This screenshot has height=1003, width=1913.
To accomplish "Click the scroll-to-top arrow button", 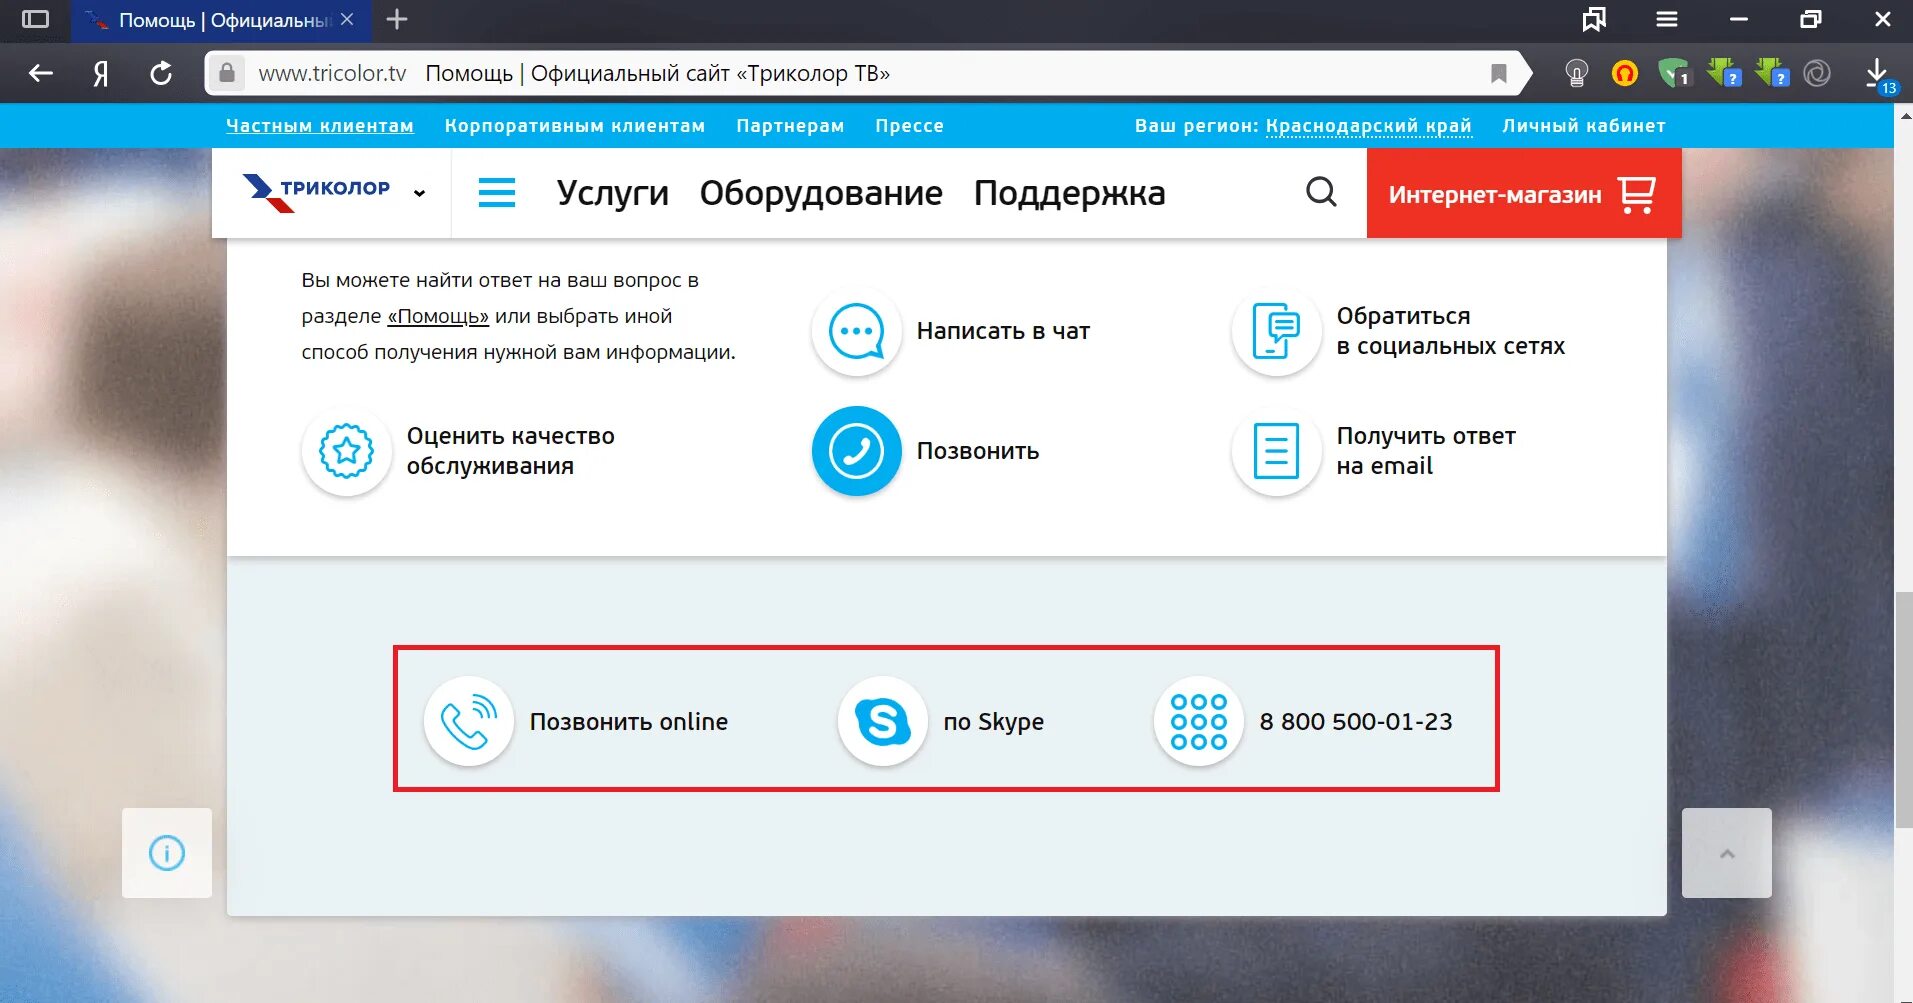I will click(x=1727, y=853).
